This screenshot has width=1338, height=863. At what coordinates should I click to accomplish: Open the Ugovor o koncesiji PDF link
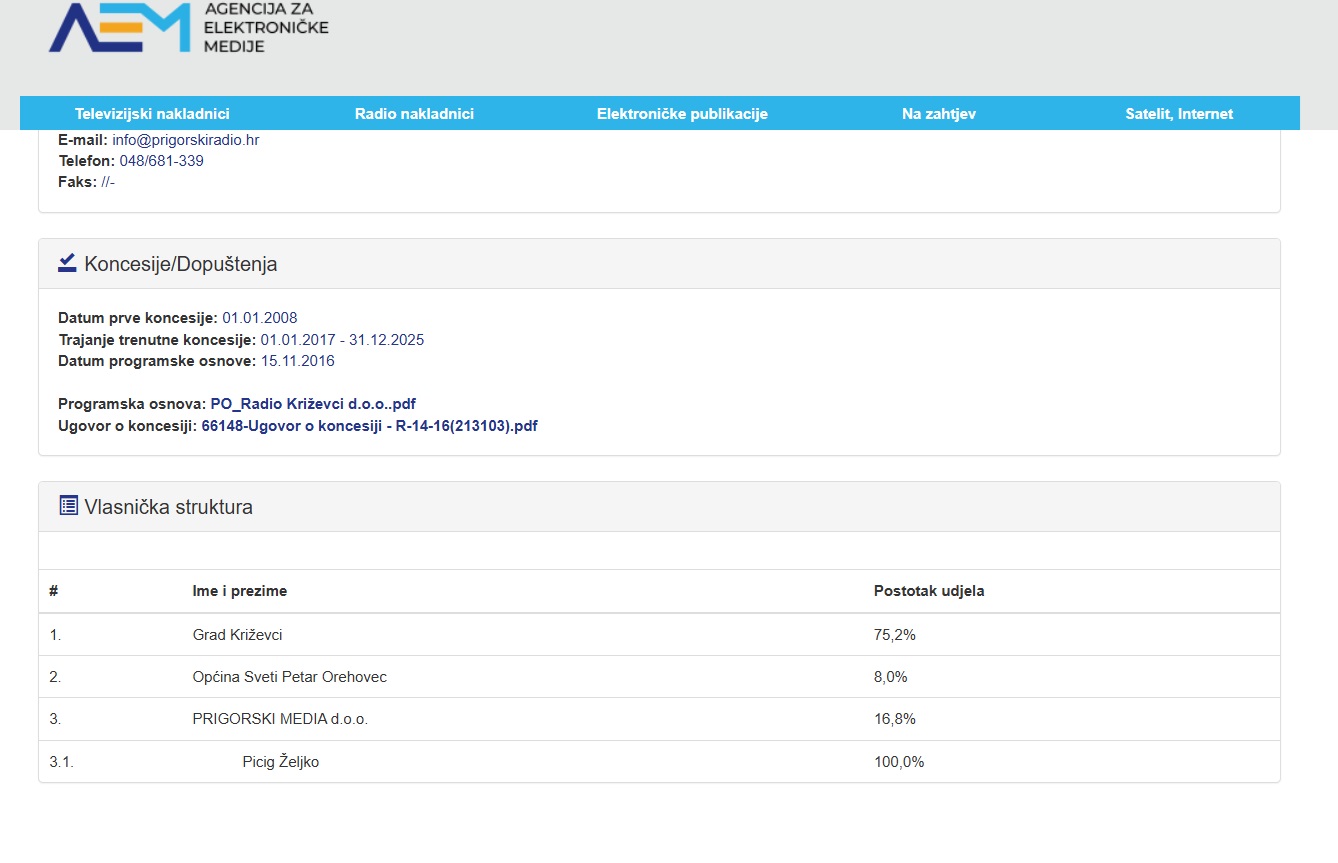pos(369,426)
